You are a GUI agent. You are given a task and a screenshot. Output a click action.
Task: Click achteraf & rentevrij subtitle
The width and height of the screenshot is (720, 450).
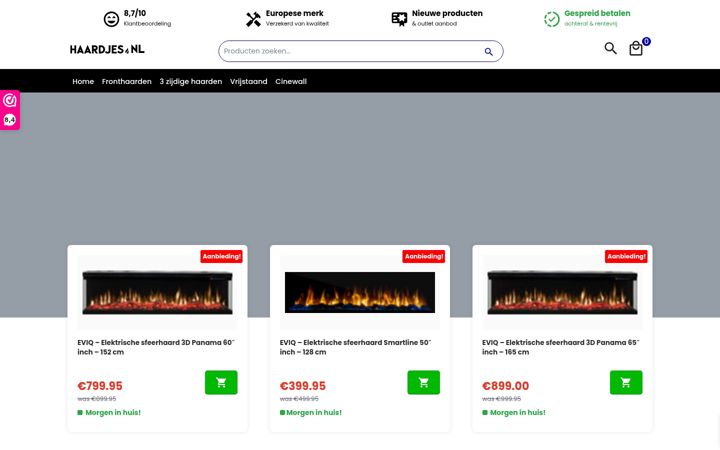pyautogui.click(x=591, y=23)
